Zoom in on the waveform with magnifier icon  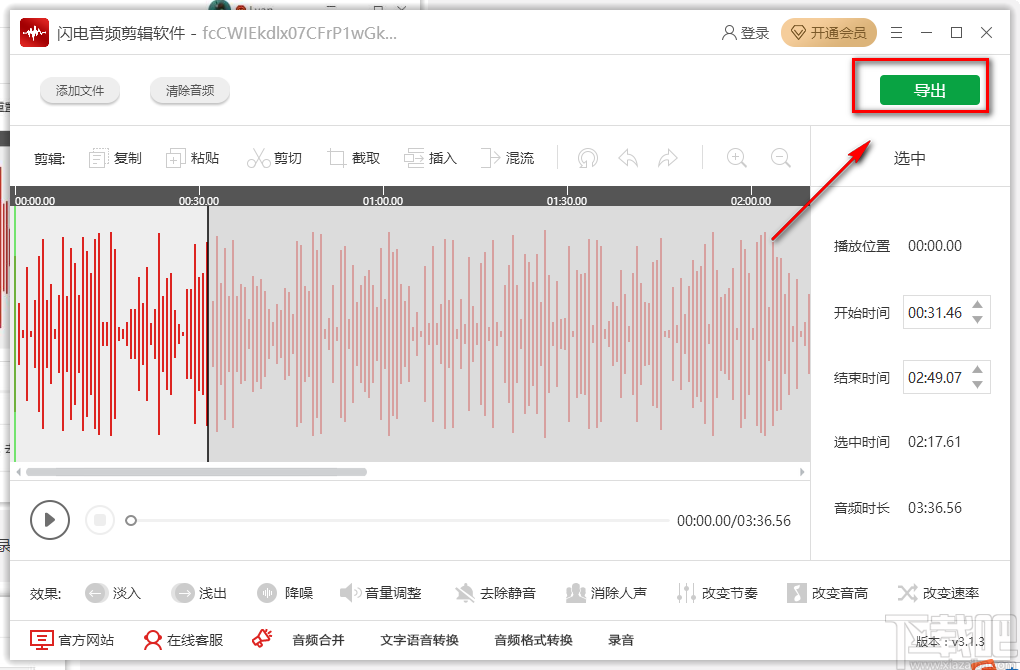pyautogui.click(x=736, y=157)
